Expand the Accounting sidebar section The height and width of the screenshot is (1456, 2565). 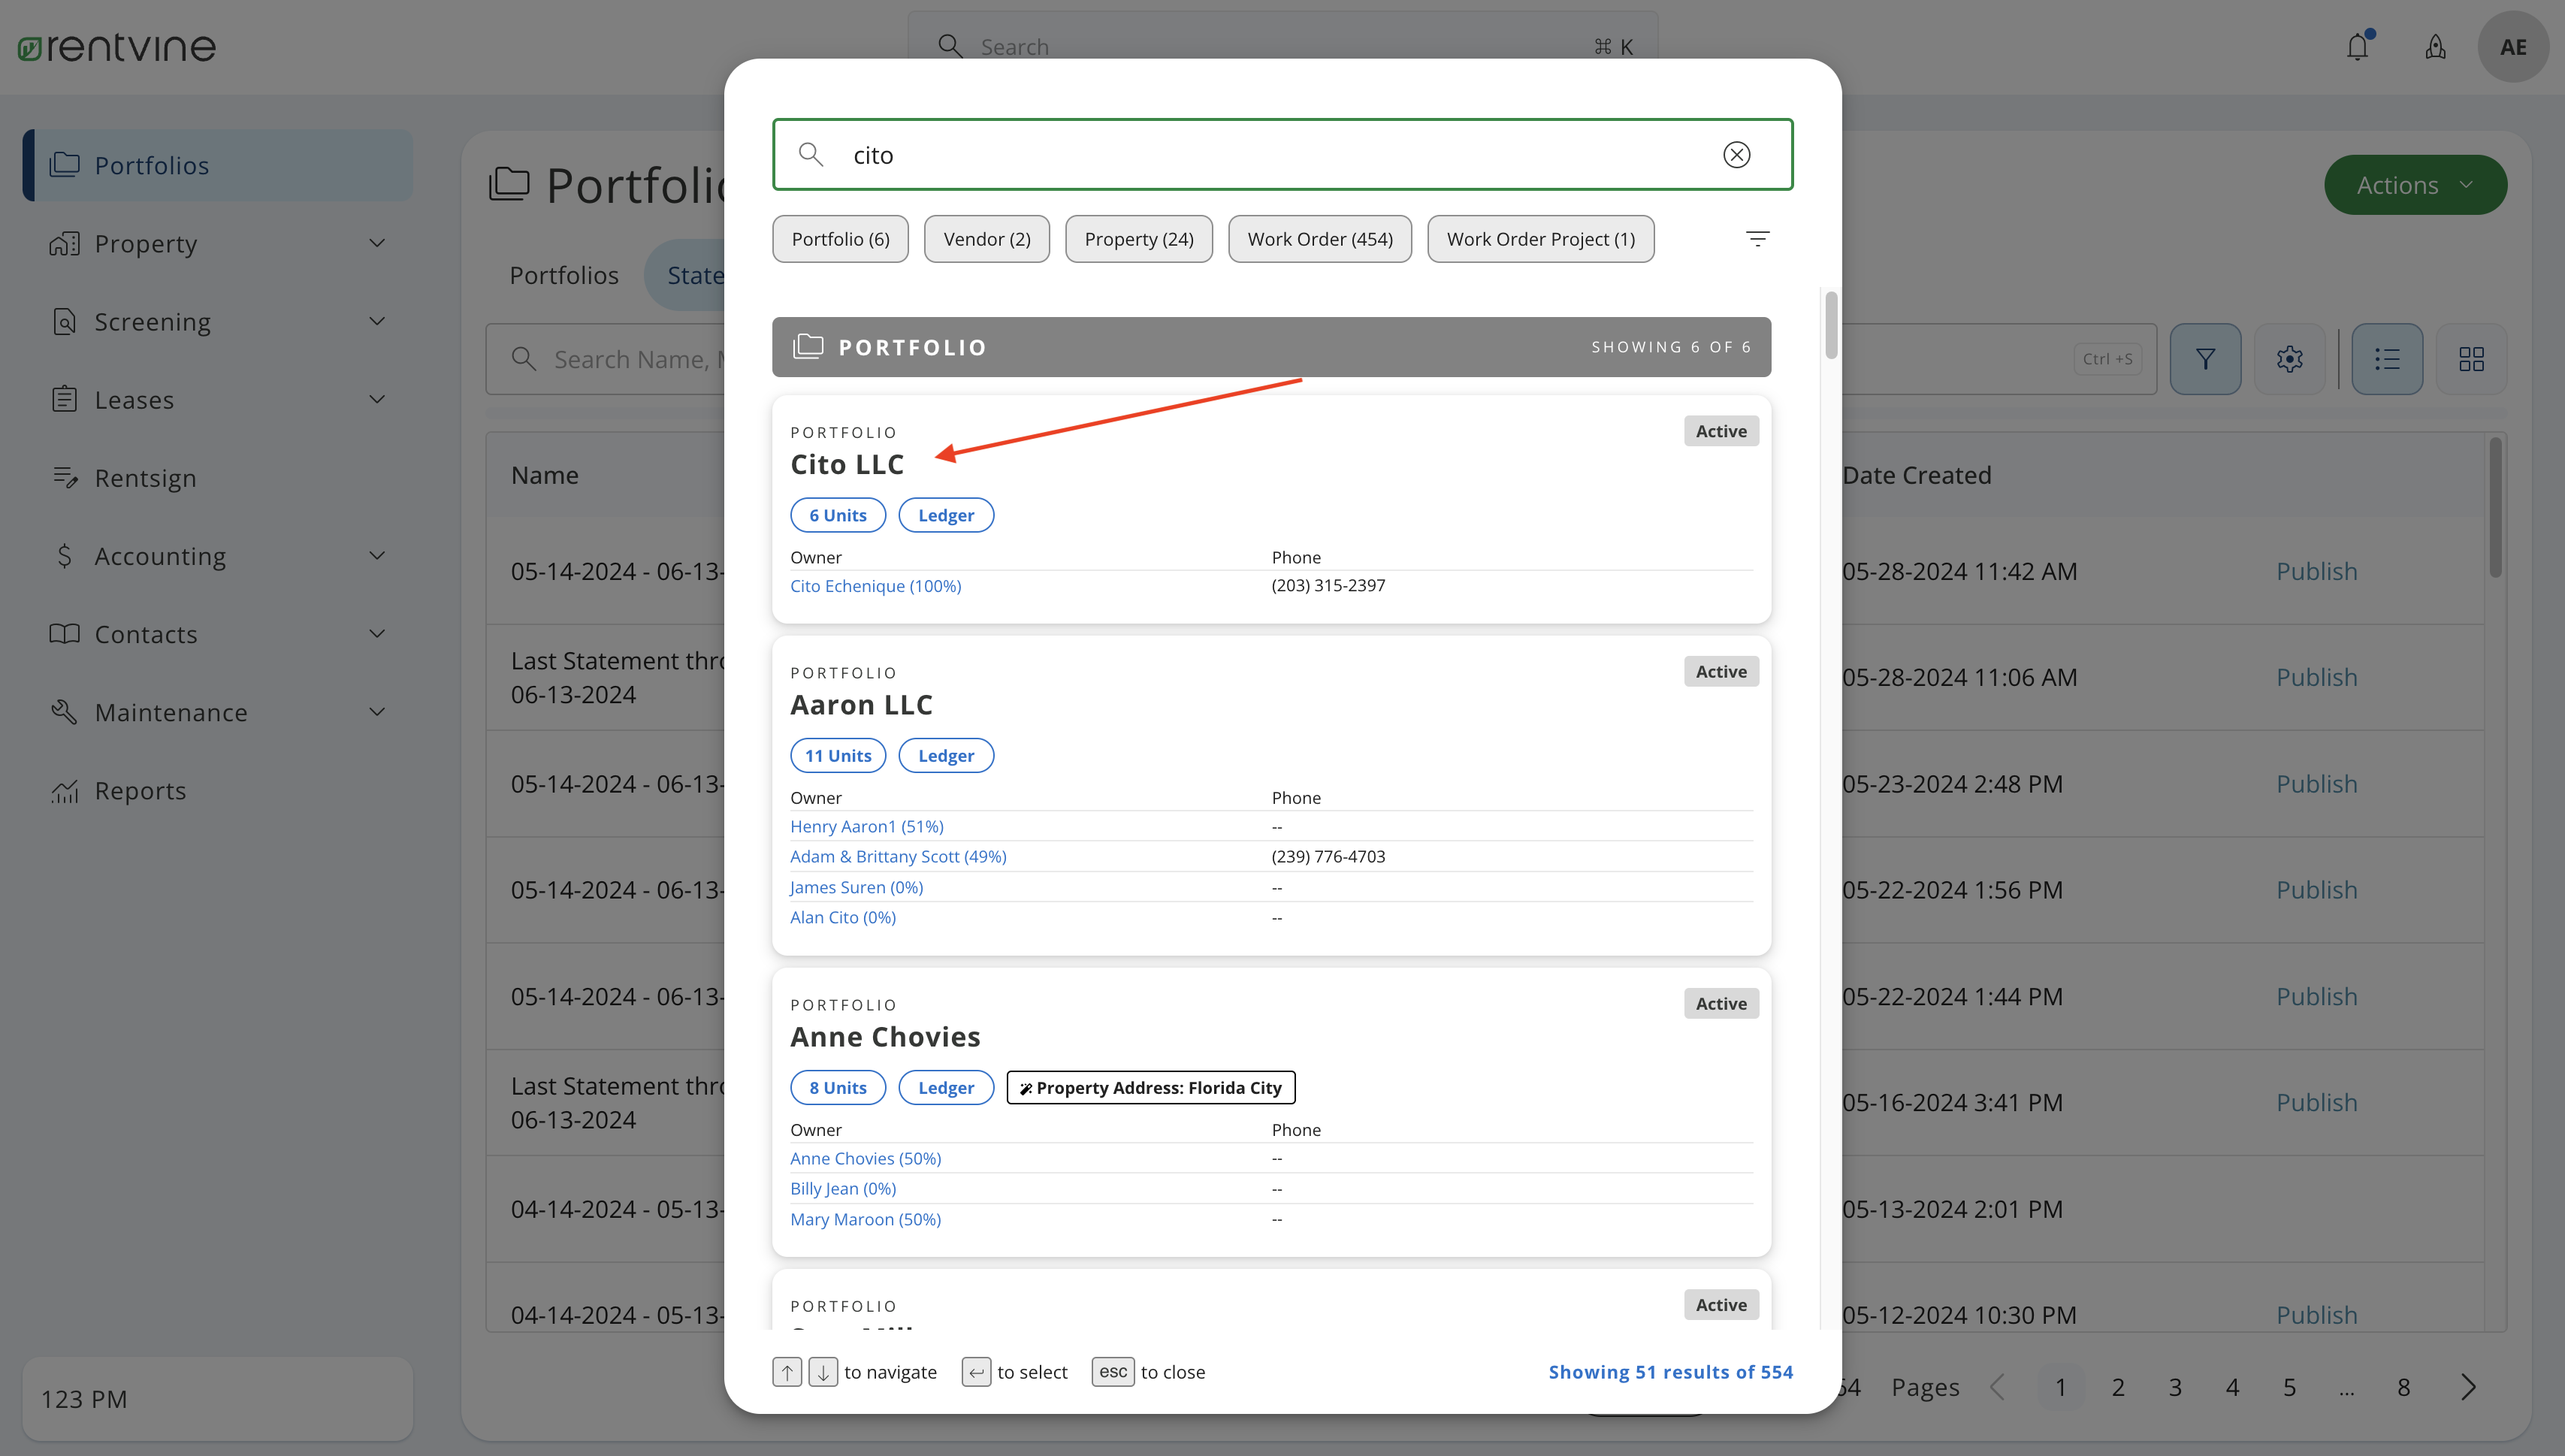pos(159,555)
